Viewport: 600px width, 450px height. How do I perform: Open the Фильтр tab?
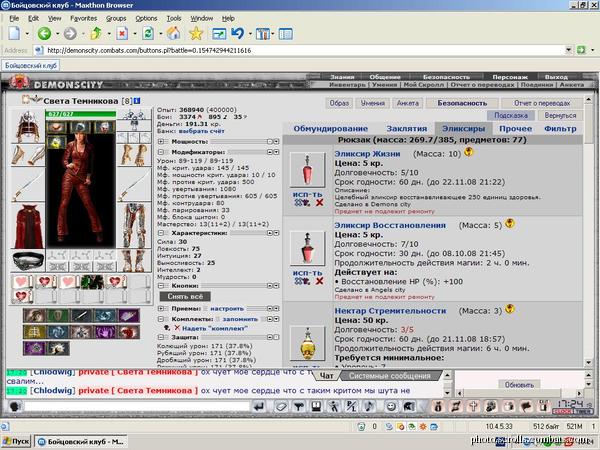pyautogui.click(x=560, y=129)
